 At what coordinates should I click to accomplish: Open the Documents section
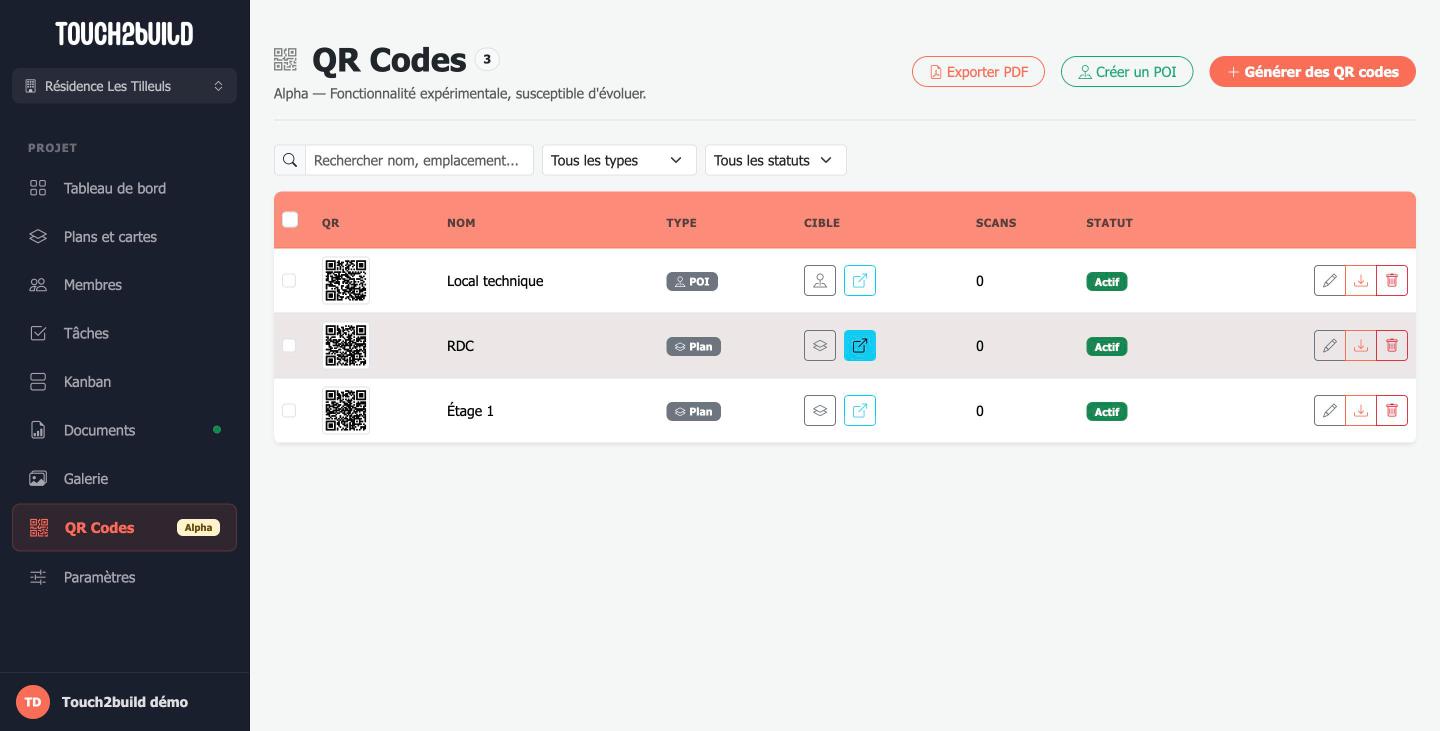tap(124, 430)
